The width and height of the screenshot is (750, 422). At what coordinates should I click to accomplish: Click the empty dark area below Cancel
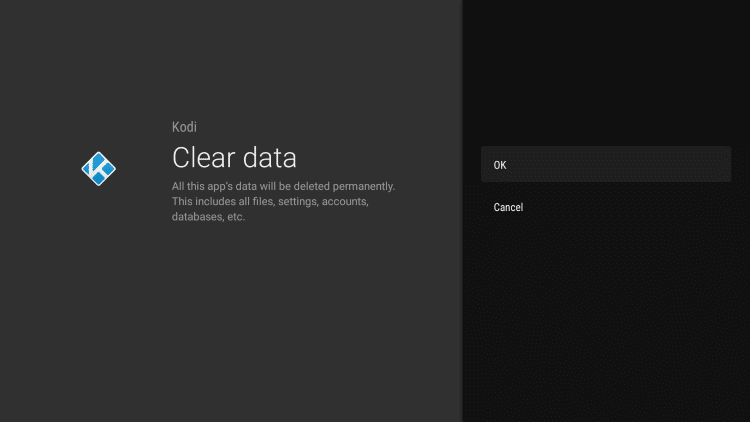click(606, 321)
